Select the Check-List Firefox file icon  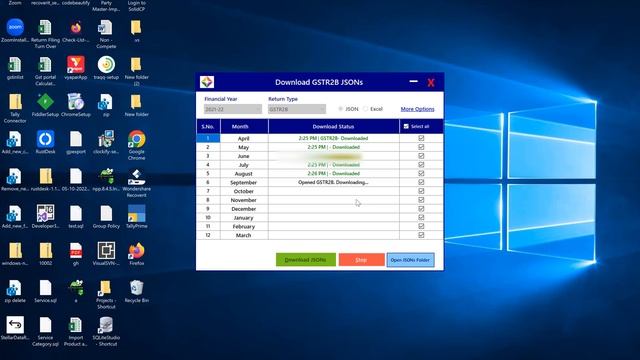[x=76, y=27]
